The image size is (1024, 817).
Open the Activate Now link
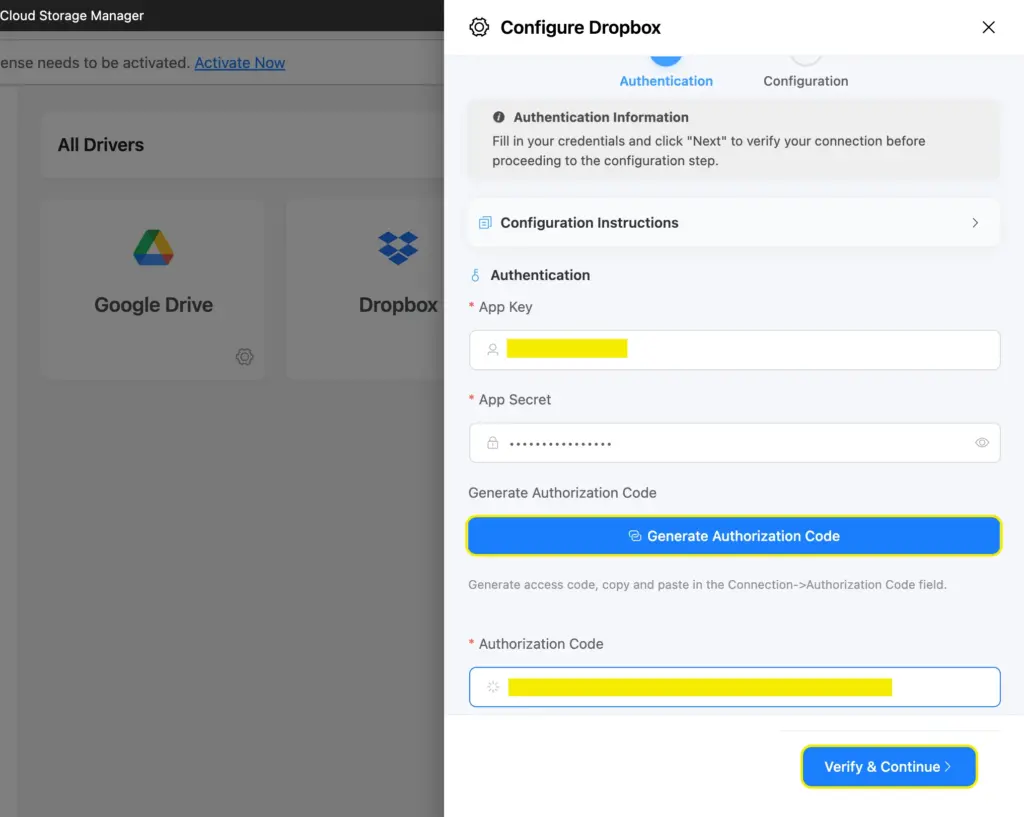[x=239, y=62]
